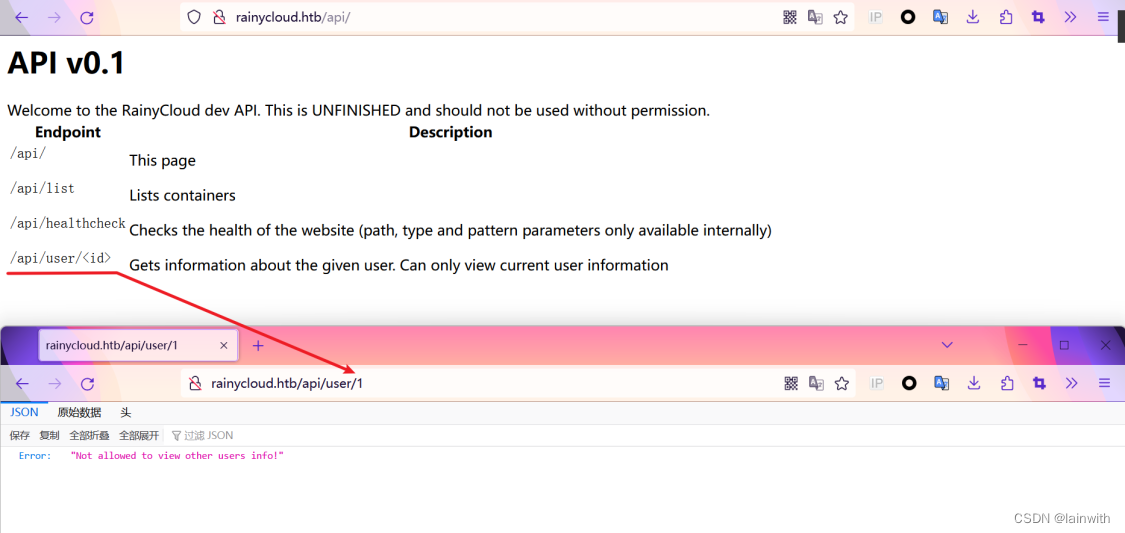Open the blue translator extension in upper toolbar
Viewport: 1125px width, 533px height.
941,18
